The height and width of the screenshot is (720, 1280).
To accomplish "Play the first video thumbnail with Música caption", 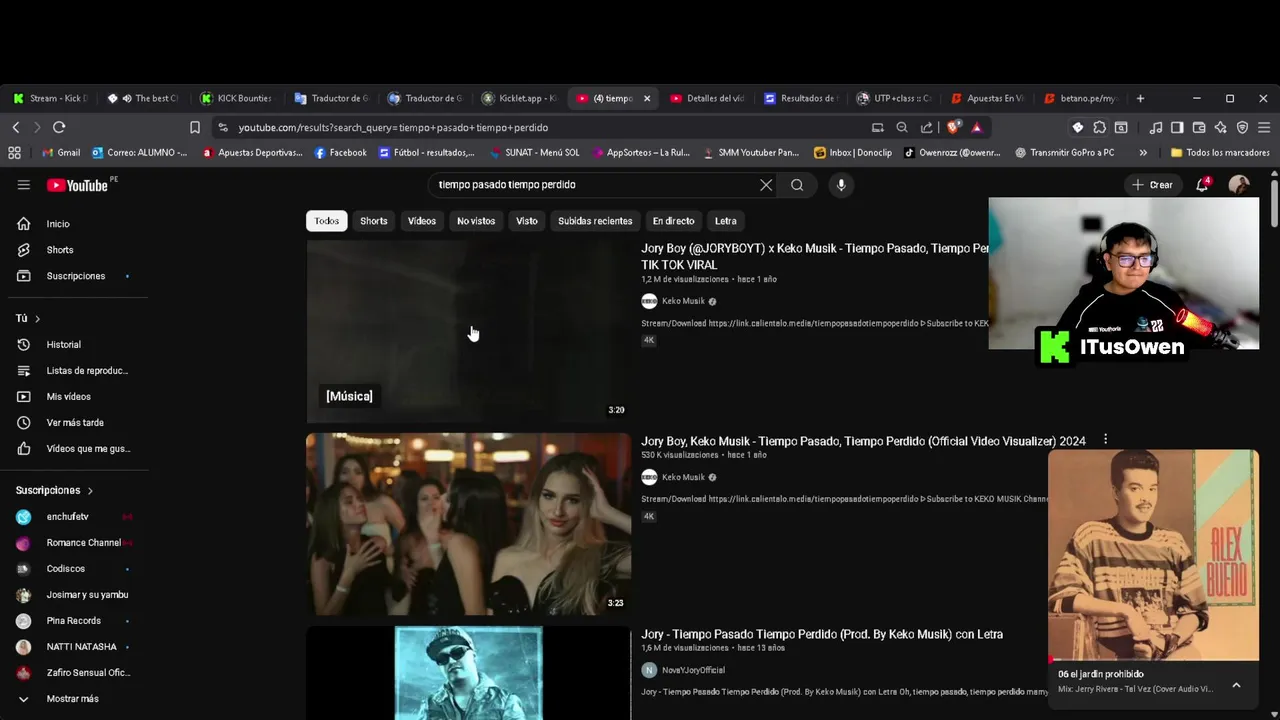I will pos(468,331).
